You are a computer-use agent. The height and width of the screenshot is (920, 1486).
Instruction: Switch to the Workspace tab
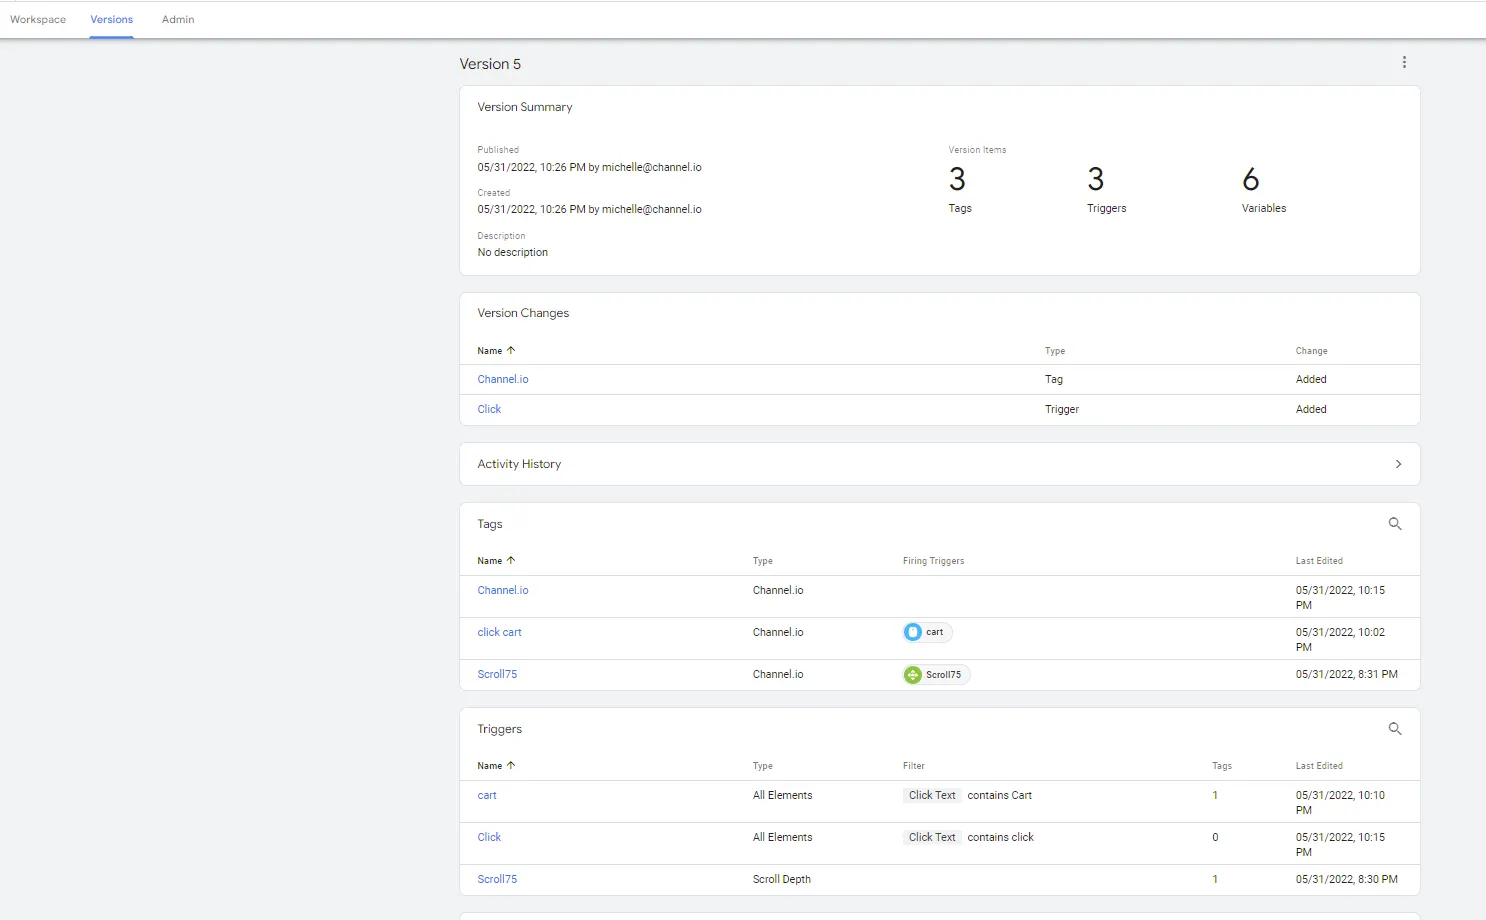(x=38, y=20)
